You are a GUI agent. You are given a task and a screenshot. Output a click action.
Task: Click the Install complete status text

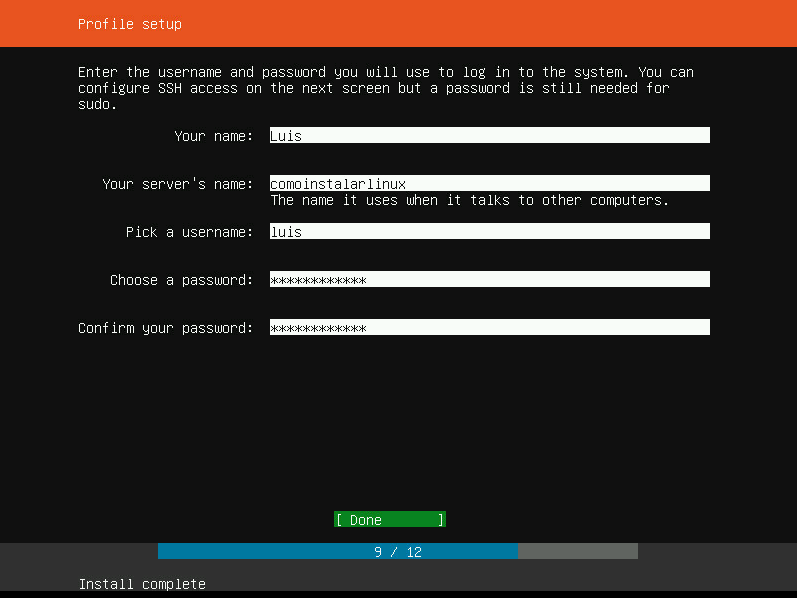pyautogui.click(x=142, y=584)
